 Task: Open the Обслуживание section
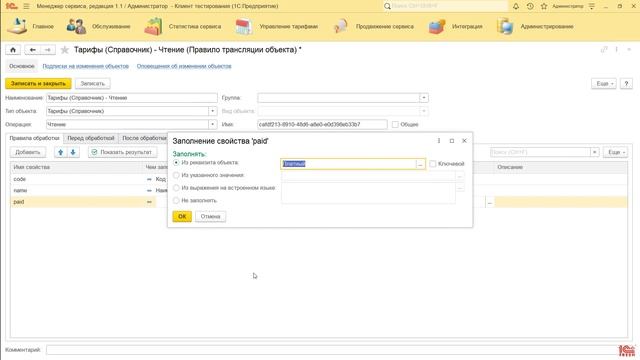point(98,26)
